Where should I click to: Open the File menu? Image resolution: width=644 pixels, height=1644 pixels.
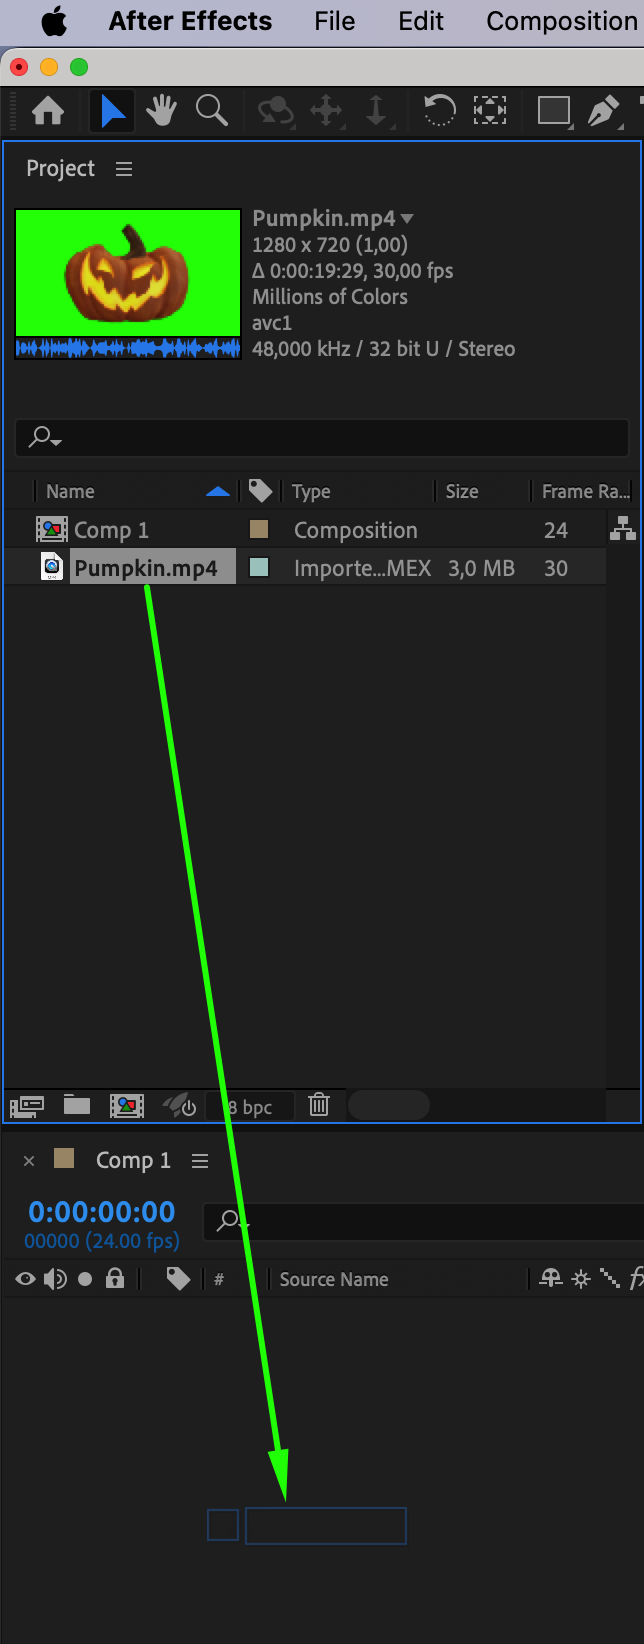coord(334,21)
